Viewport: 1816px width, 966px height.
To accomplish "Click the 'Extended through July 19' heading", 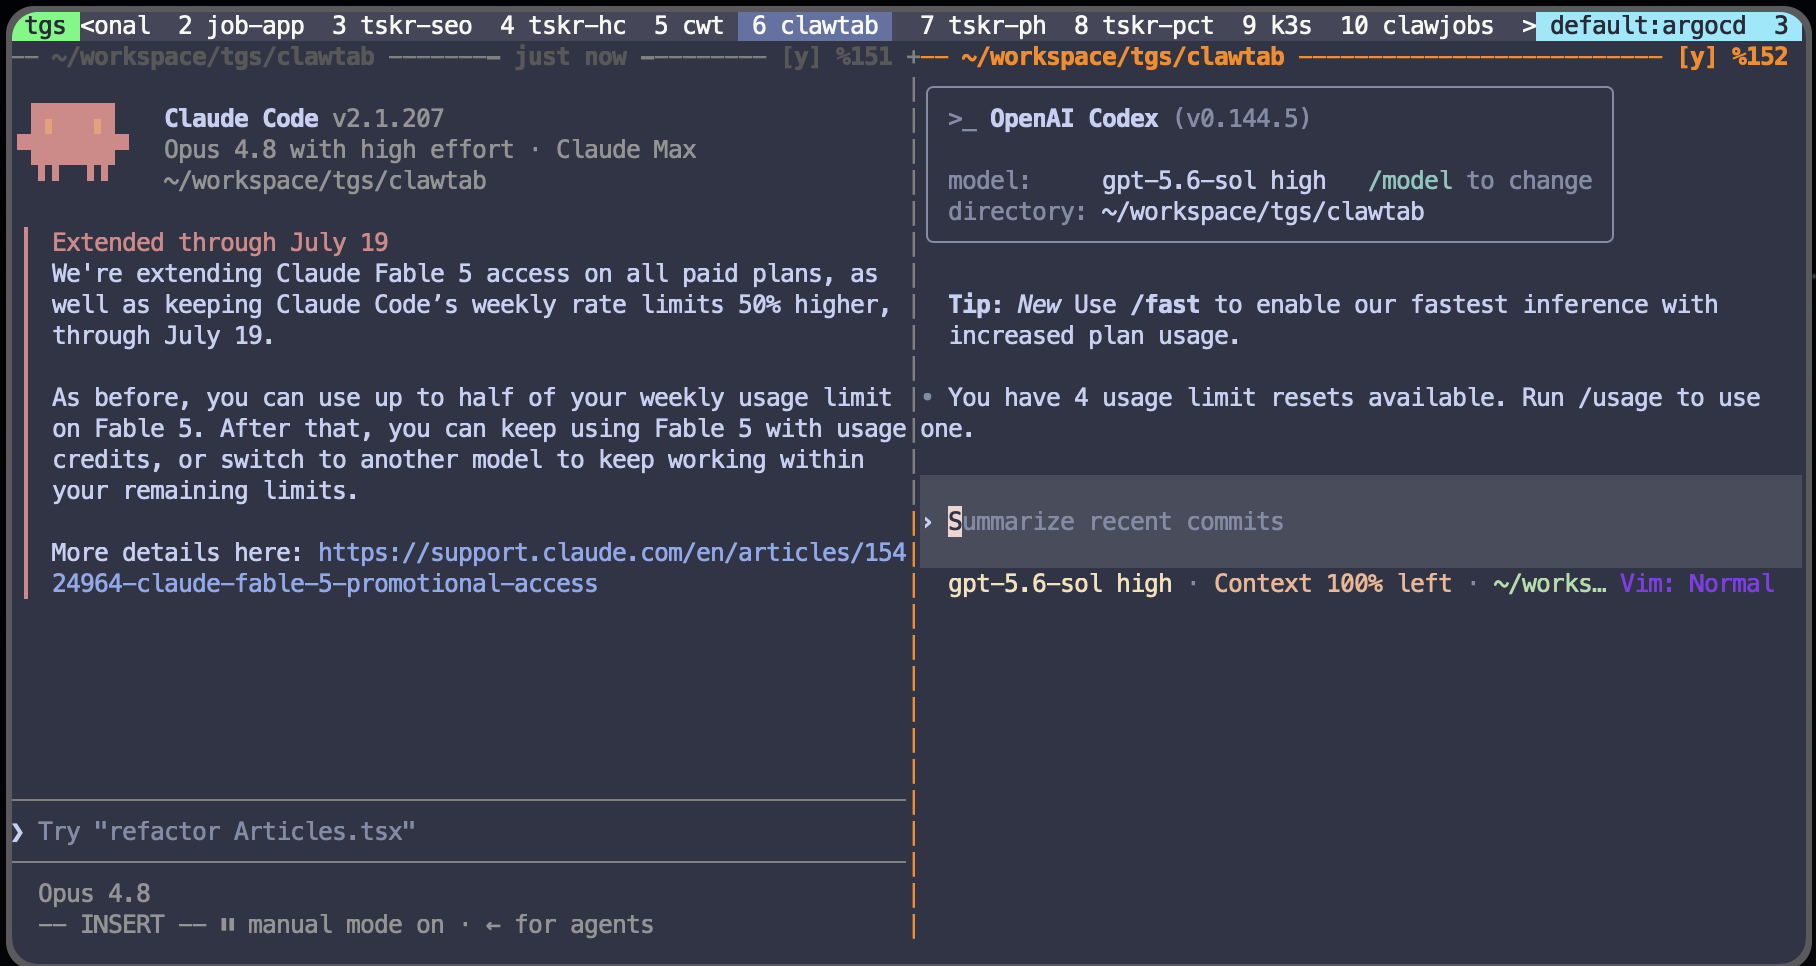I will 220,243.
